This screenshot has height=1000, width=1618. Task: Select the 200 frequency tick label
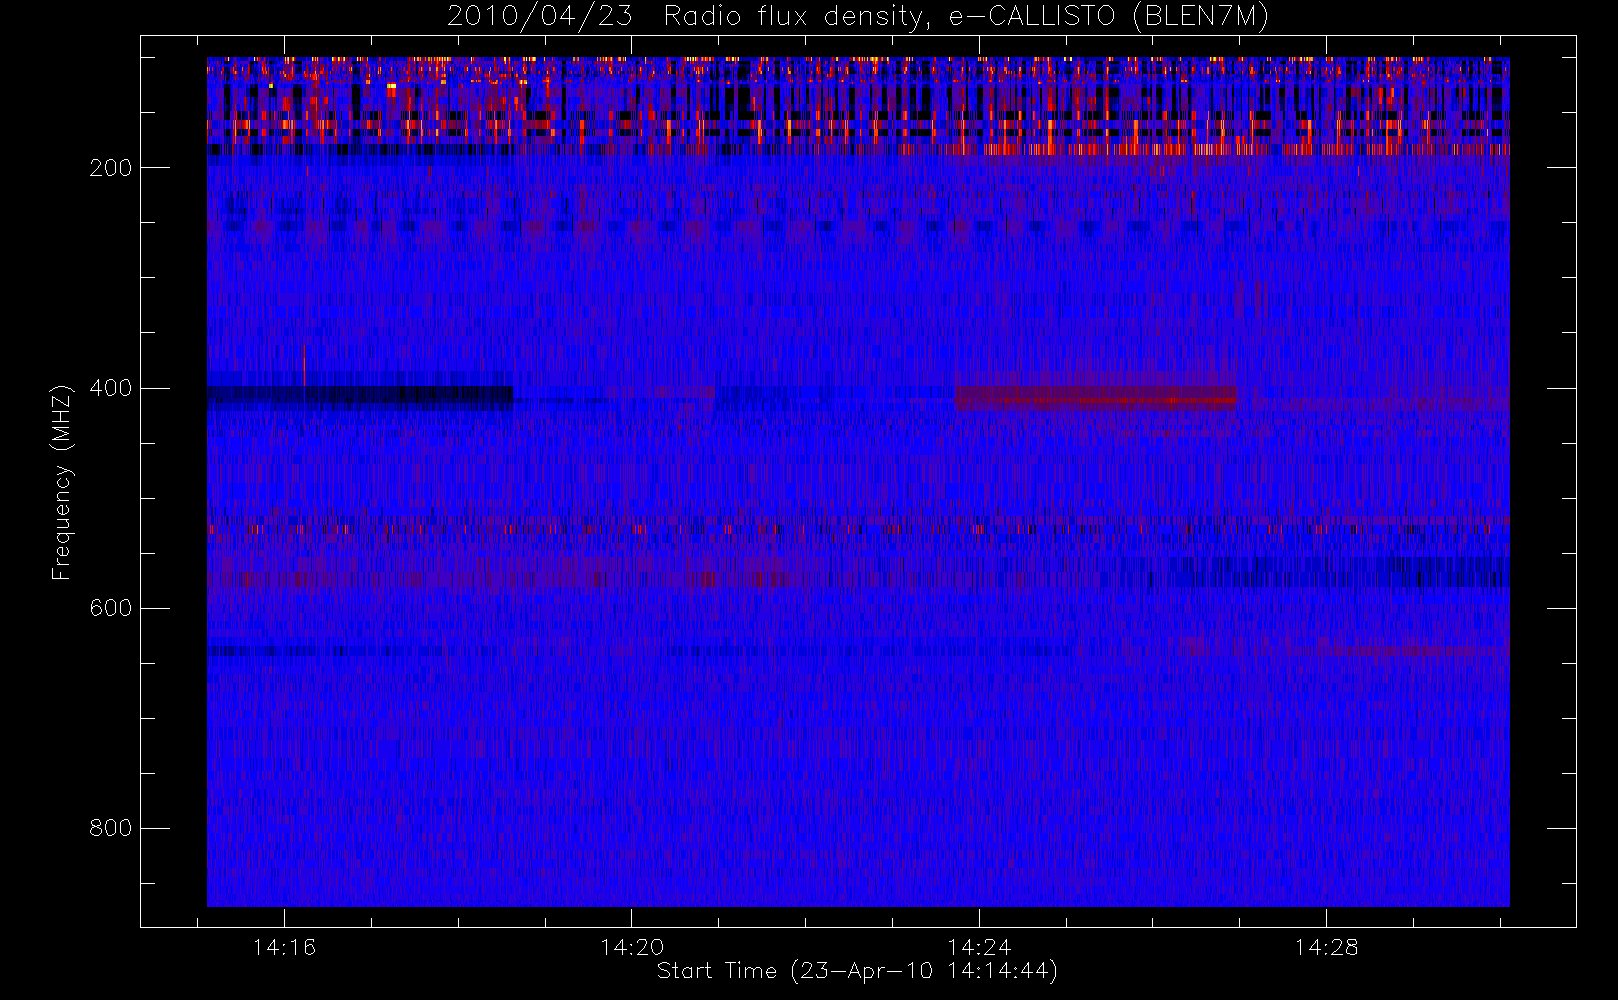tap(111, 168)
